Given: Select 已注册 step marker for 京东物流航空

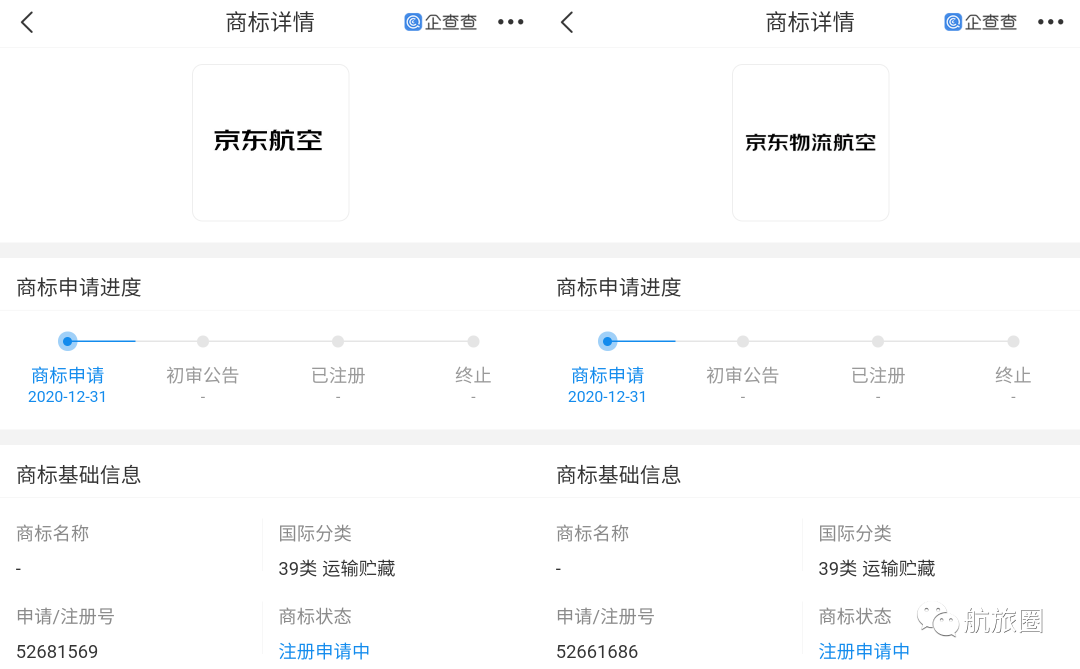Looking at the screenshot, I should (878, 341).
